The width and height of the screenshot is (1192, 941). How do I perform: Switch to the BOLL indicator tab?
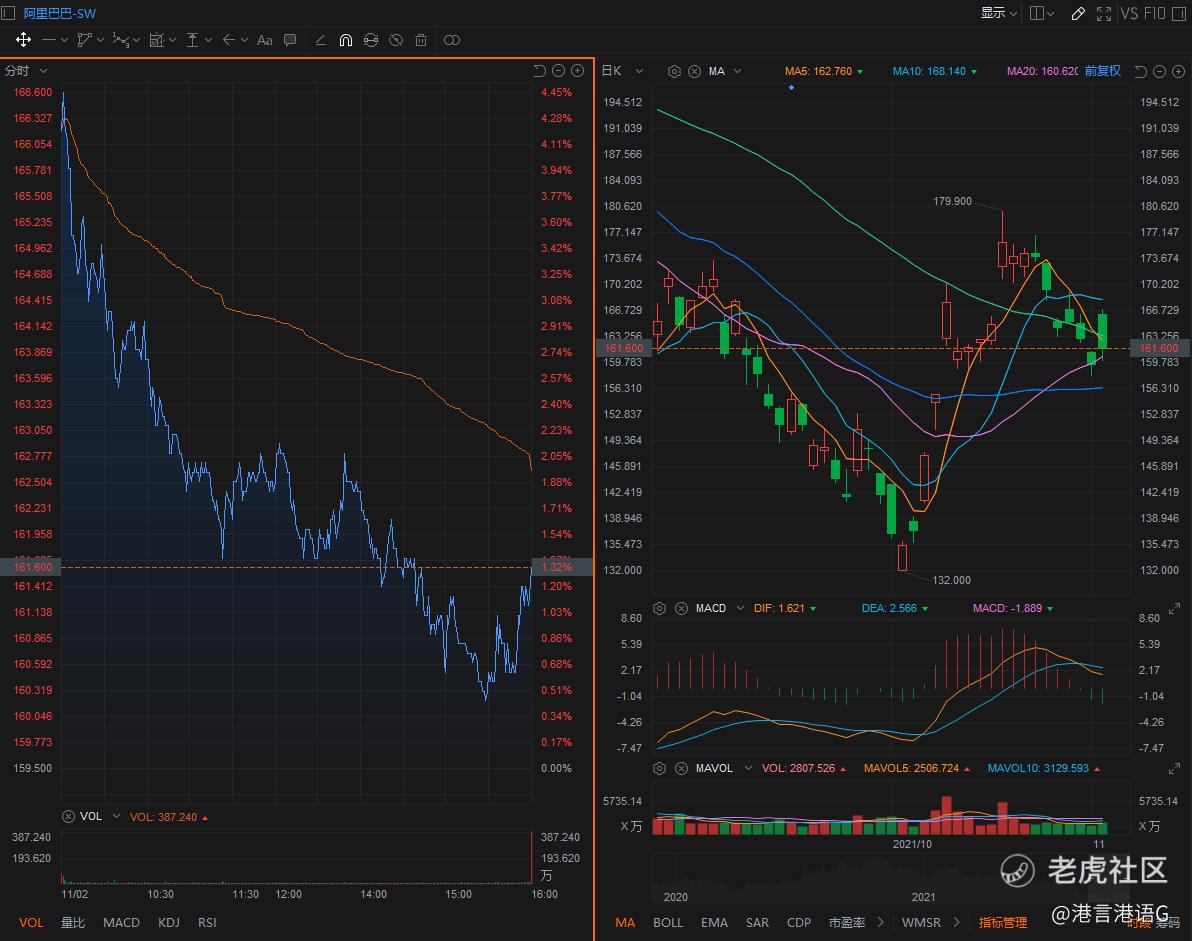coord(667,922)
